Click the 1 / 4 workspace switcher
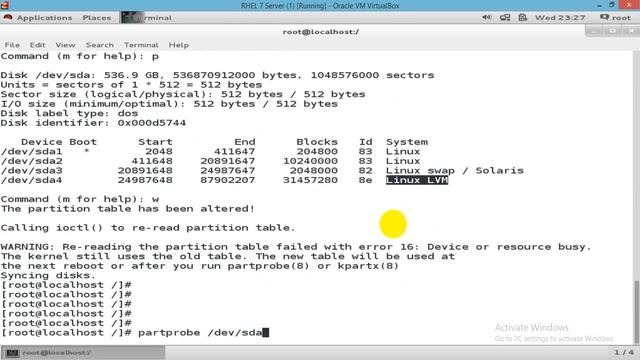This screenshot has width=640, height=360. coord(624,352)
